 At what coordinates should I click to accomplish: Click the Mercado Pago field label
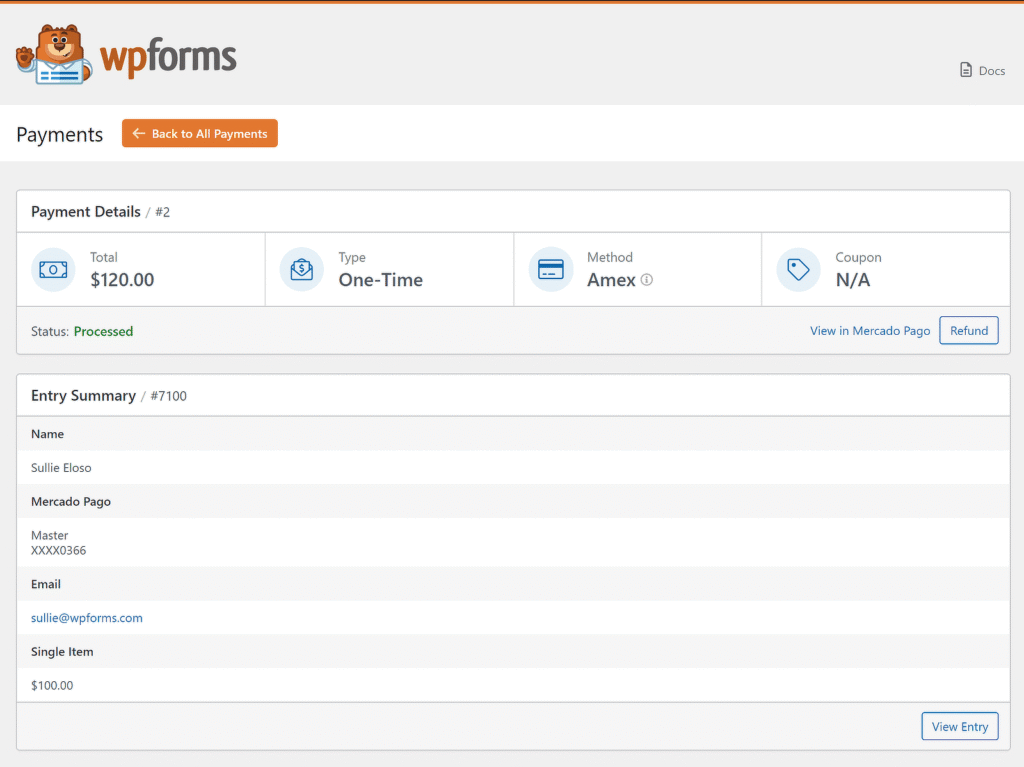pos(71,502)
